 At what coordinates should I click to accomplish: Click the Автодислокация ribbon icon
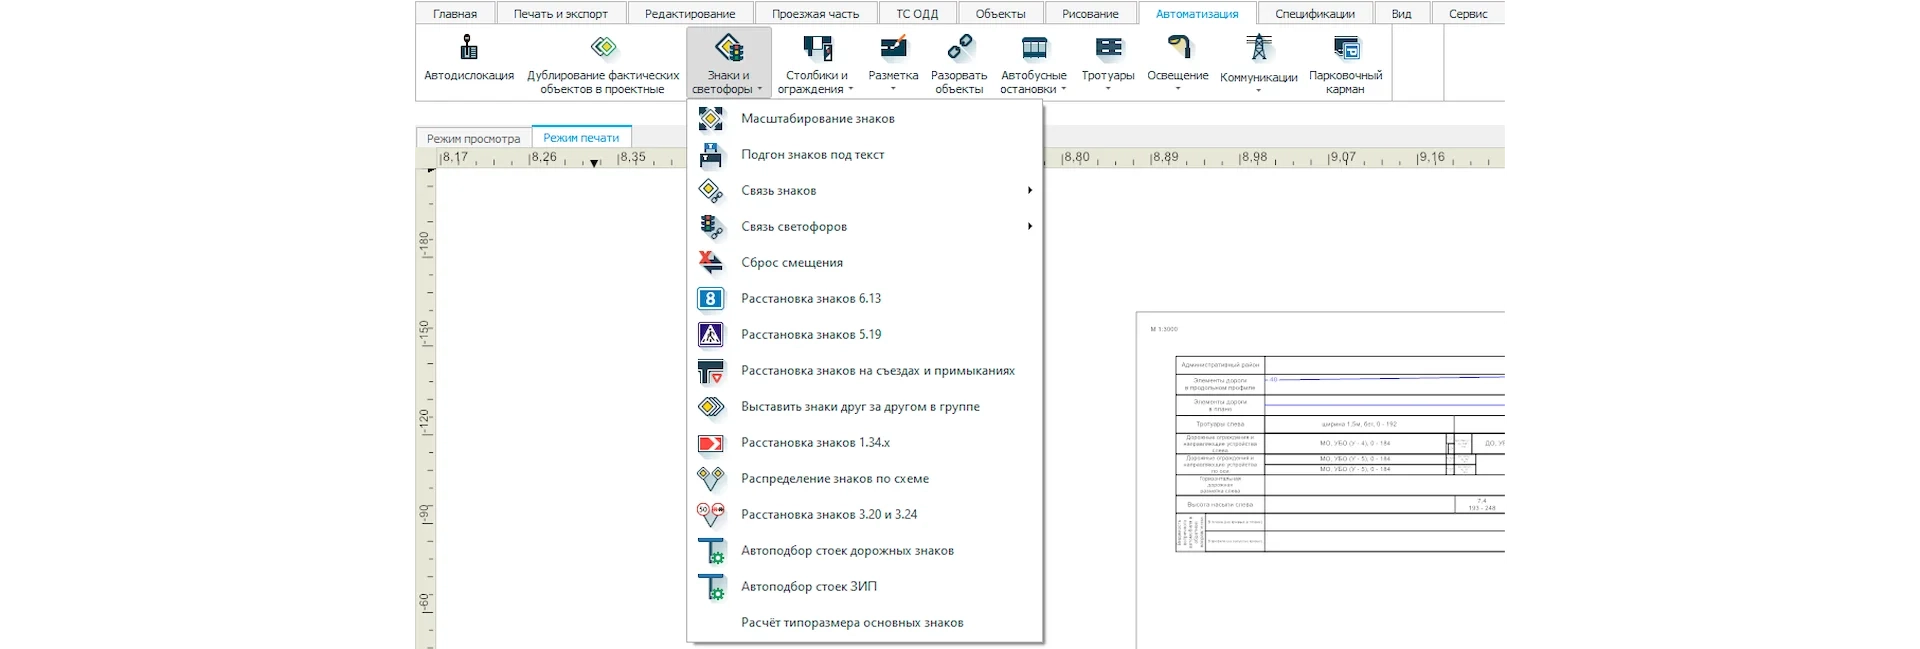point(468,48)
